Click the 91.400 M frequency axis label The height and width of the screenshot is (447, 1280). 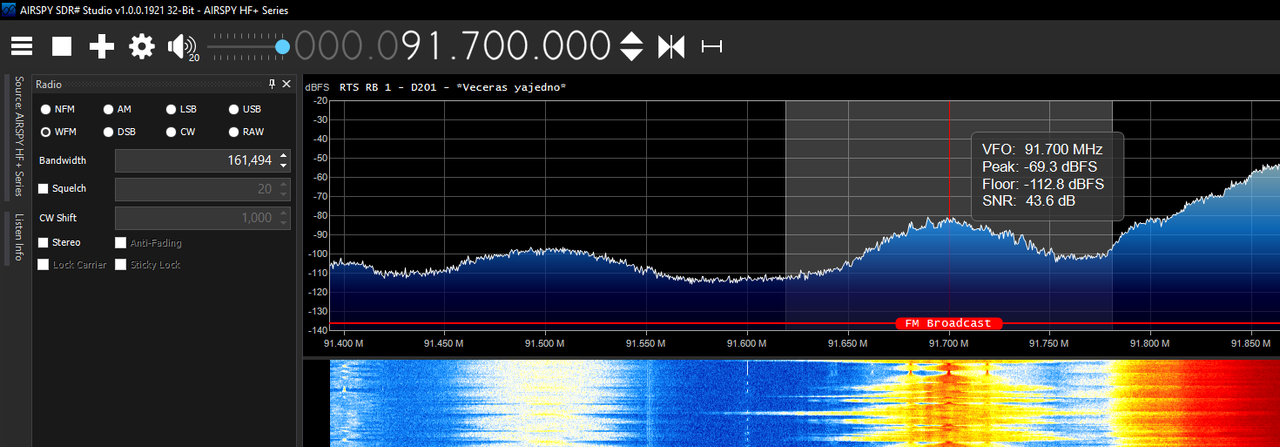[343, 343]
